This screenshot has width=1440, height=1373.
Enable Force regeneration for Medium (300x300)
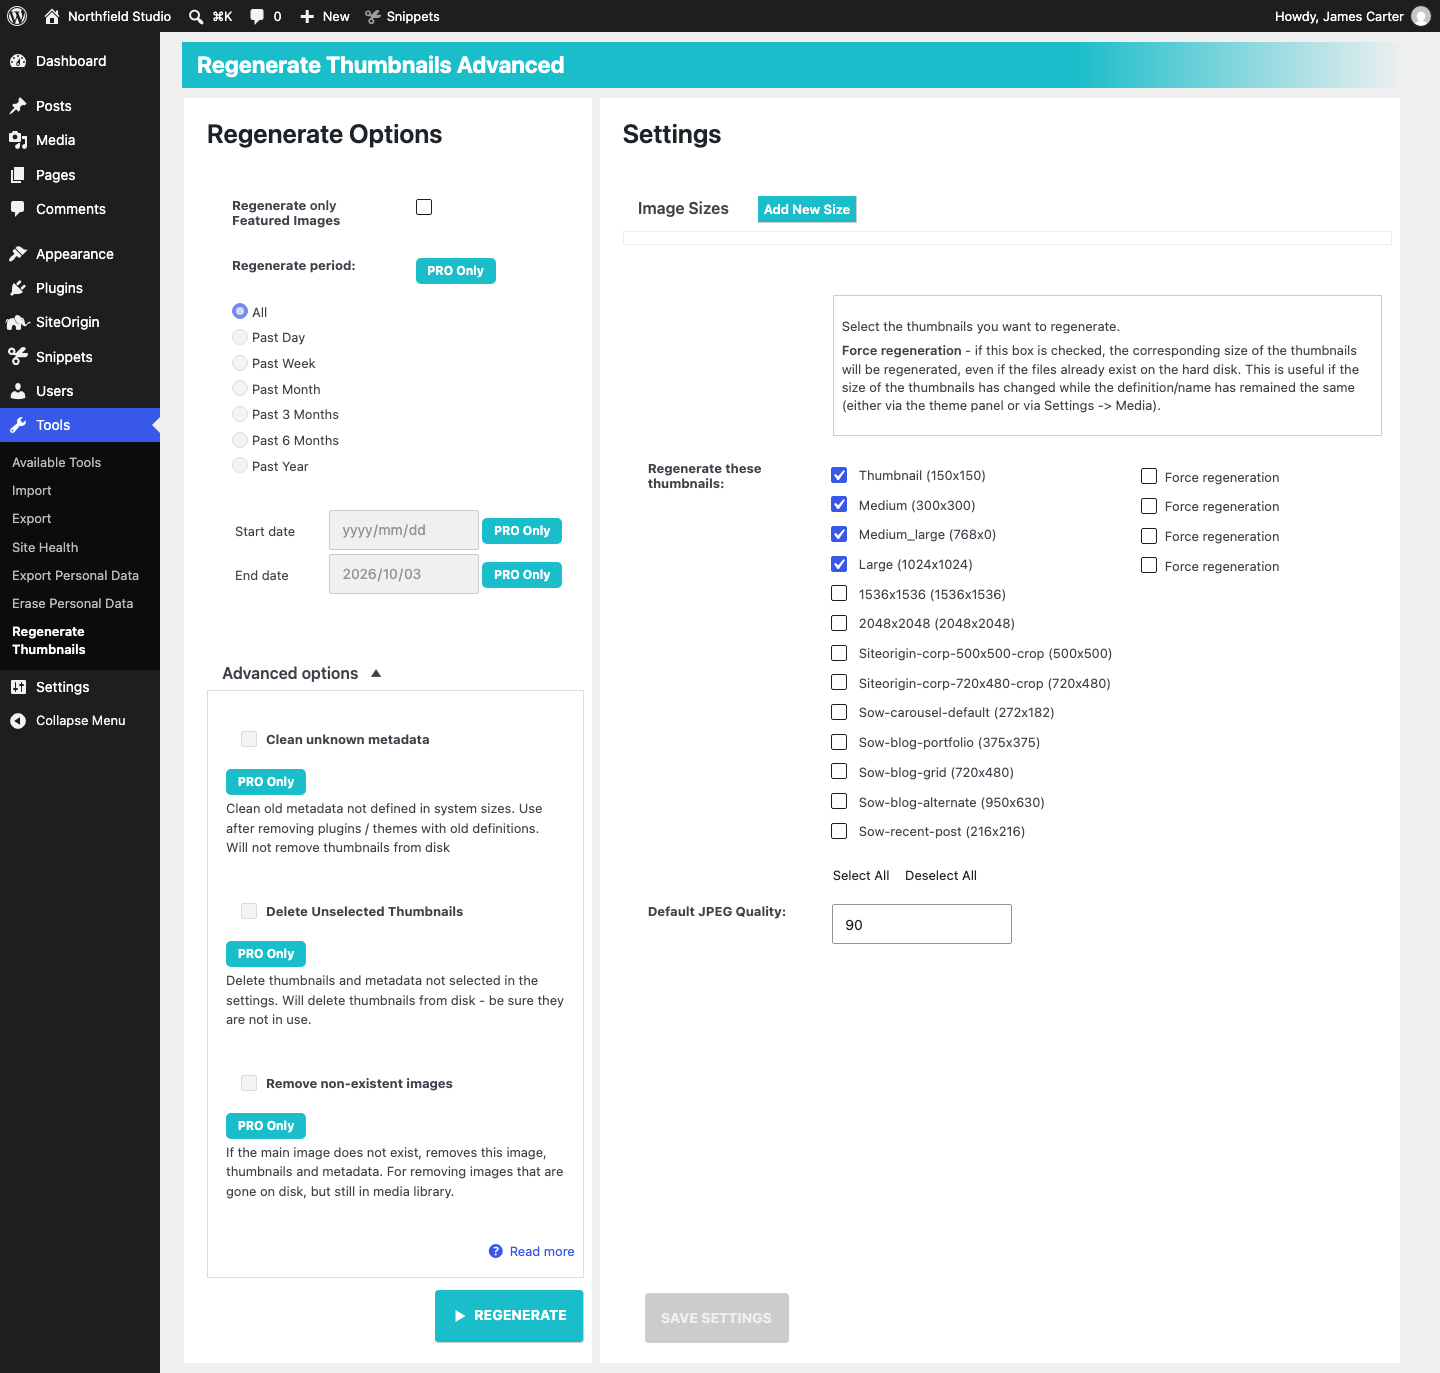(1149, 506)
